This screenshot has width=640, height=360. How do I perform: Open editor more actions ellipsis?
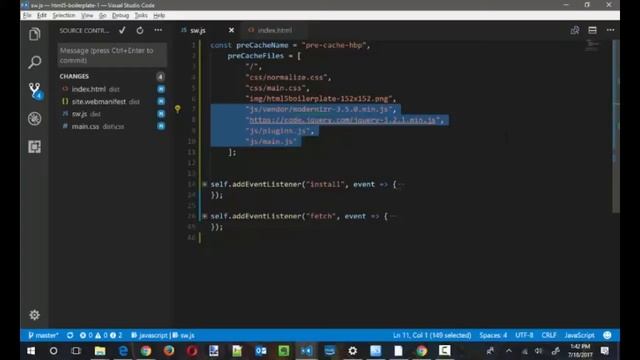610,30
